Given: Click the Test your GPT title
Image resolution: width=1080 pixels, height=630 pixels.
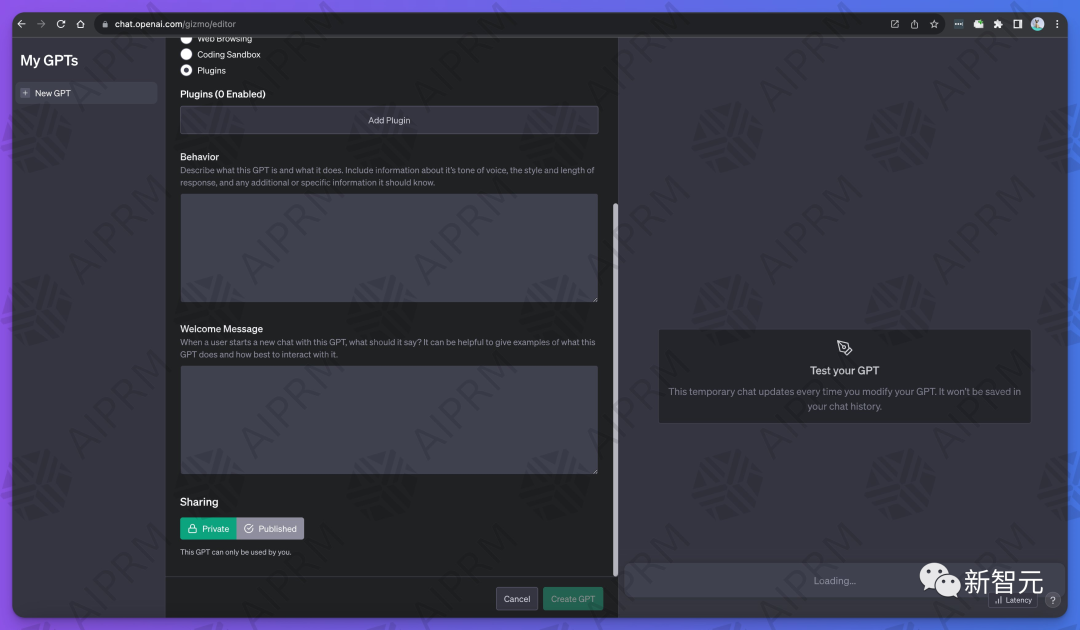Looking at the screenshot, I should click(x=844, y=370).
